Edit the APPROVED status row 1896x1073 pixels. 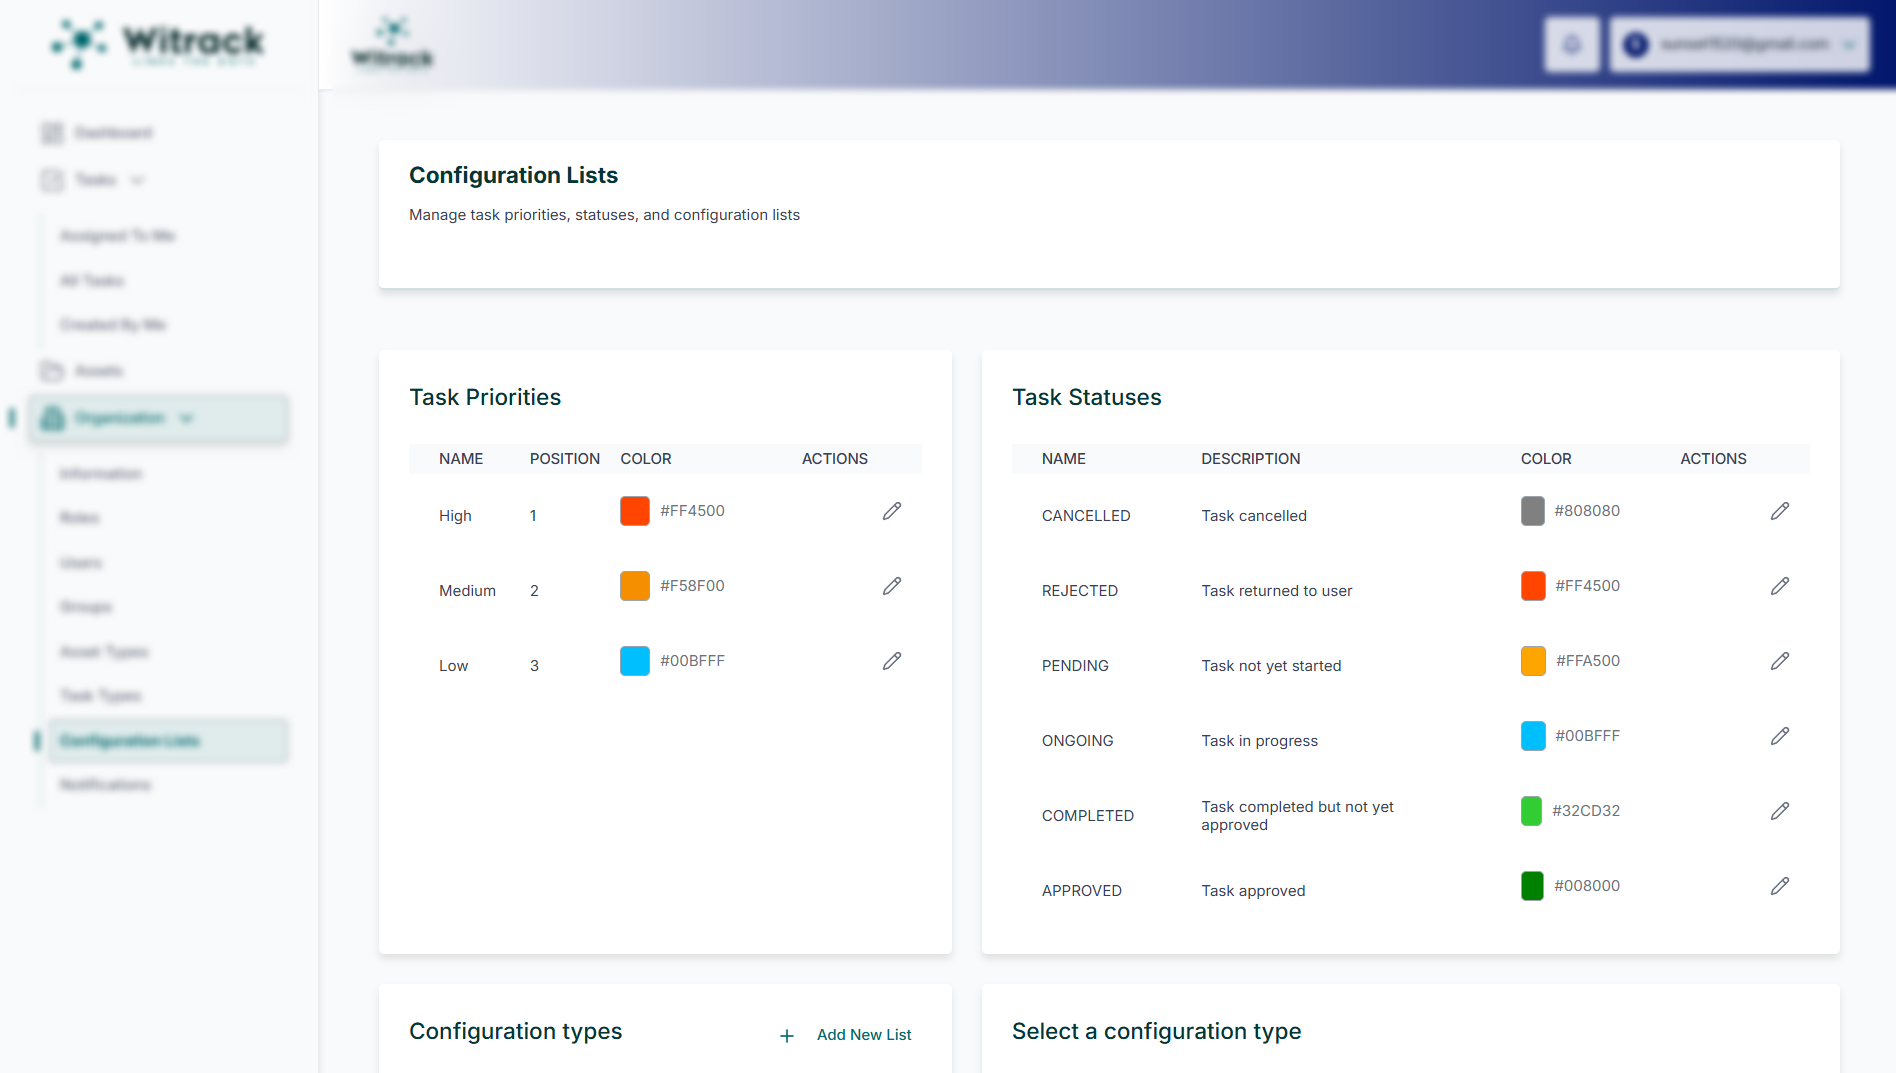tap(1779, 886)
